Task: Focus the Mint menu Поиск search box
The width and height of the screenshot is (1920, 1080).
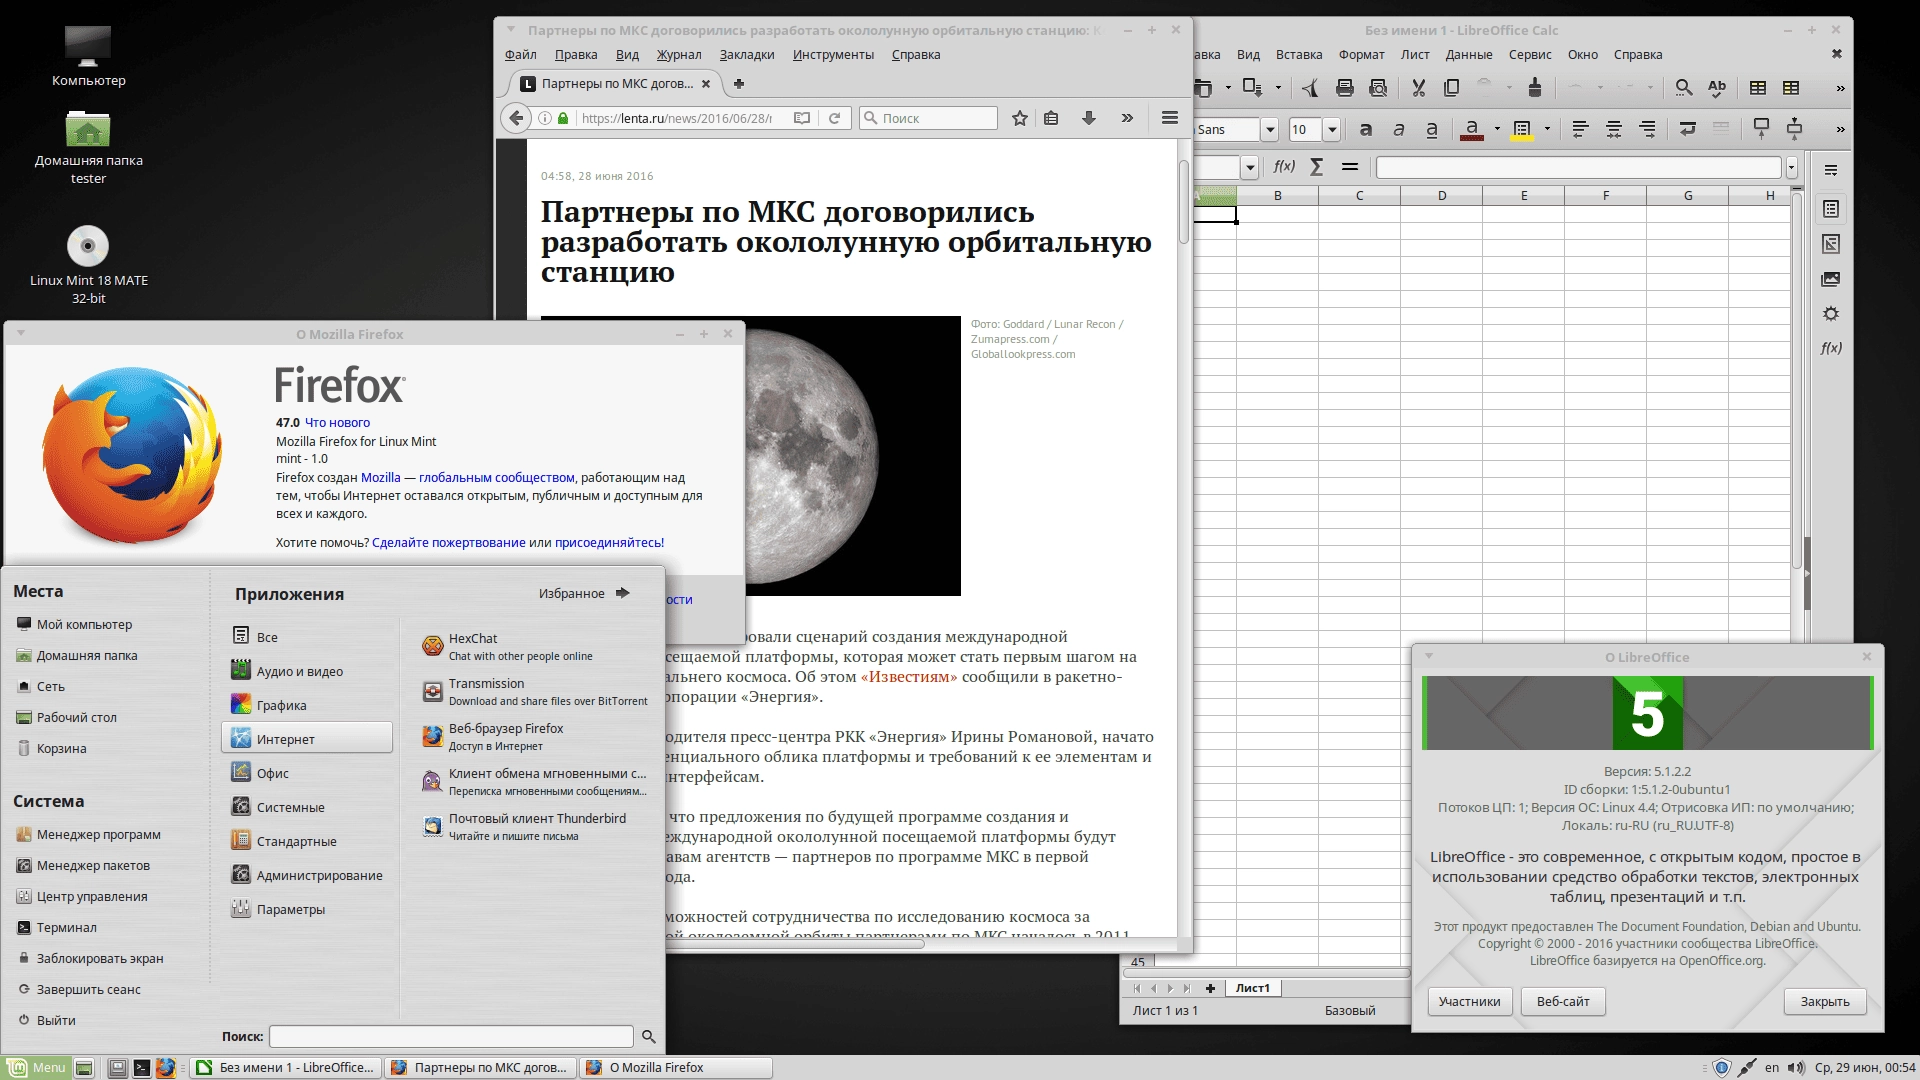Action: click(451, 1037)
